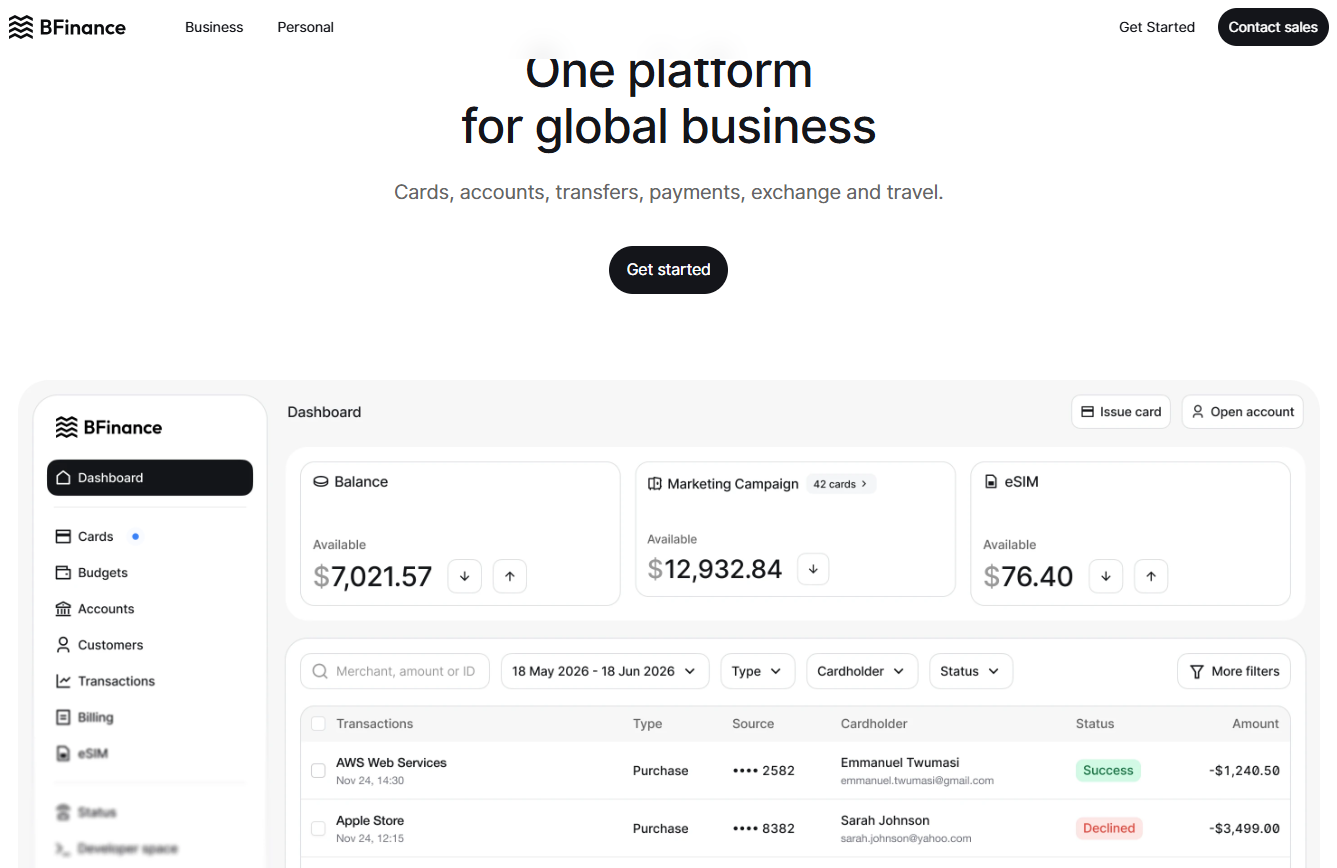Image resolution: width=1337 pixels, height=868 pixels.
Task: Click the Contact sales button
Action: [x=1273, y=27]
